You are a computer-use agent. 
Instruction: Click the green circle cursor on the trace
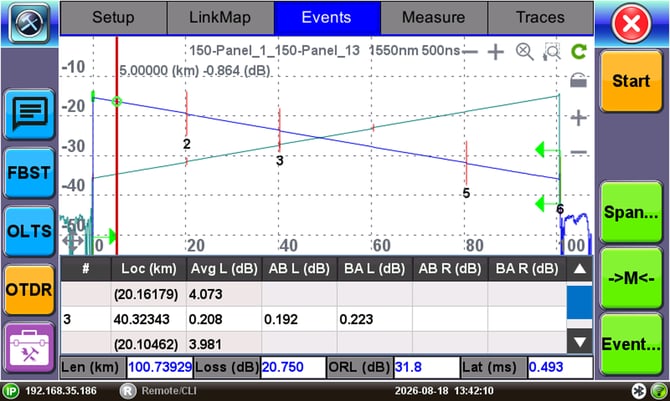pyautogui.click(x=117, y=101)
